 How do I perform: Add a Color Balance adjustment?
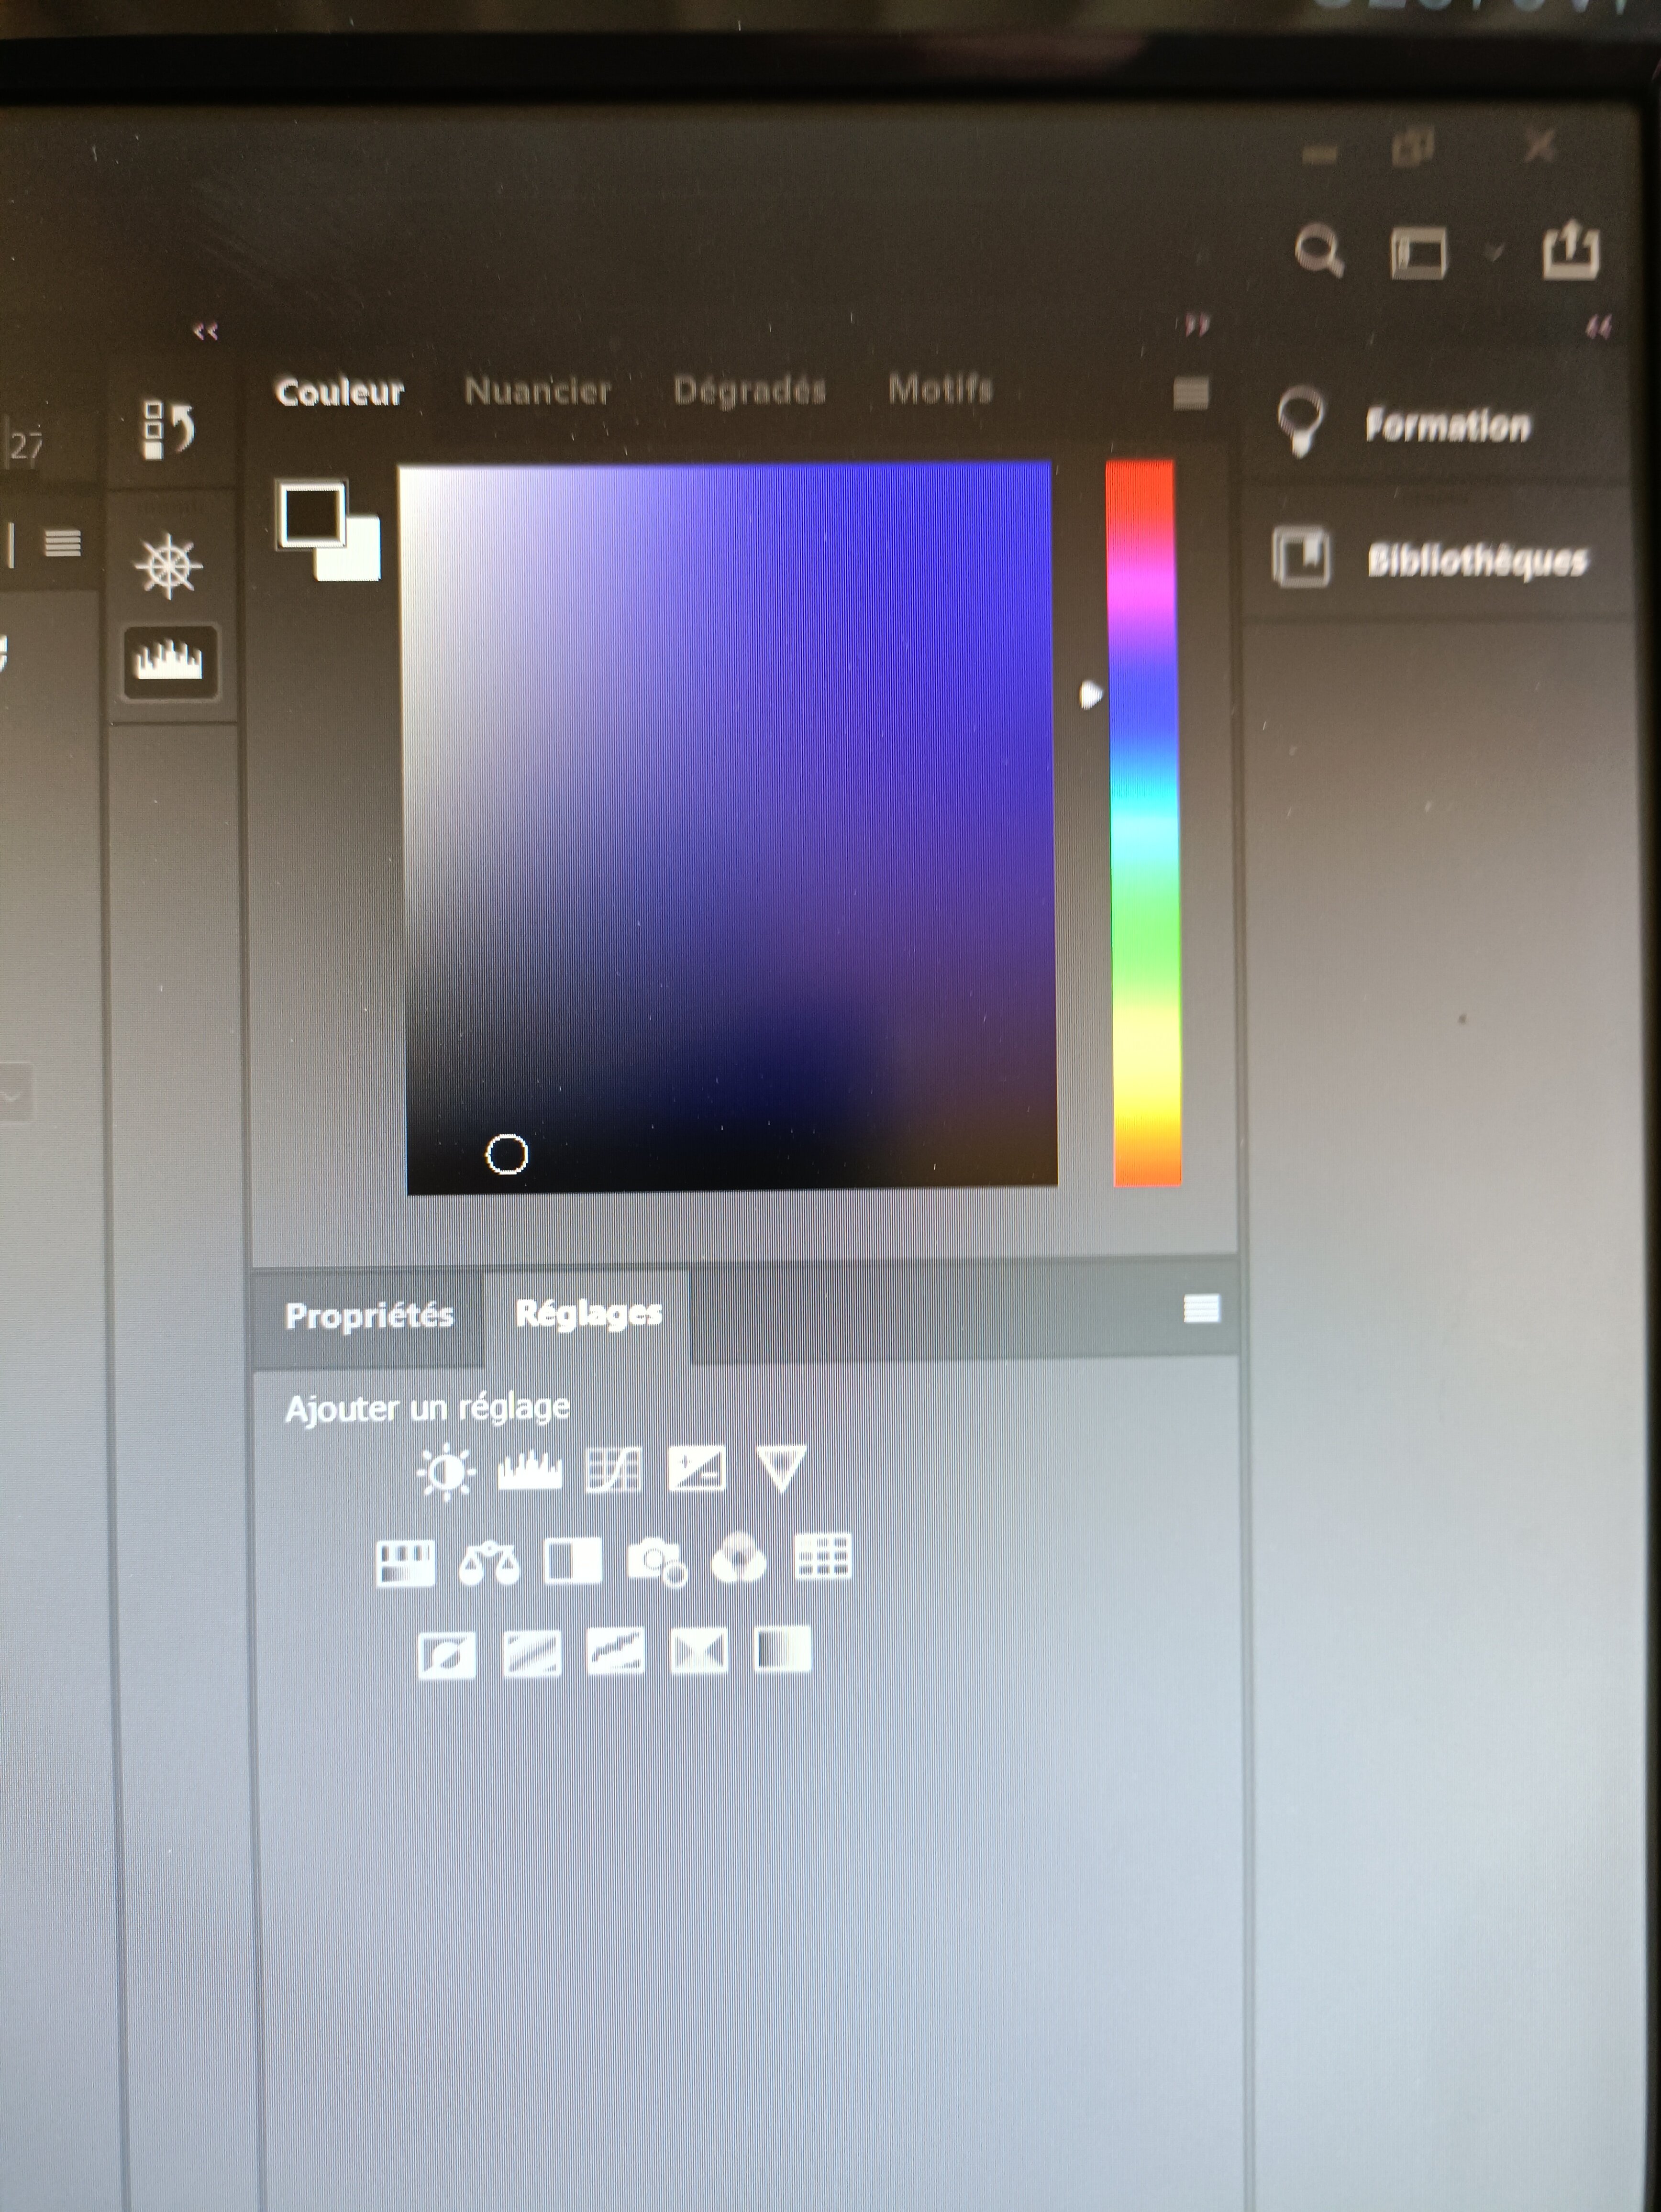[x=489, y=1563]
